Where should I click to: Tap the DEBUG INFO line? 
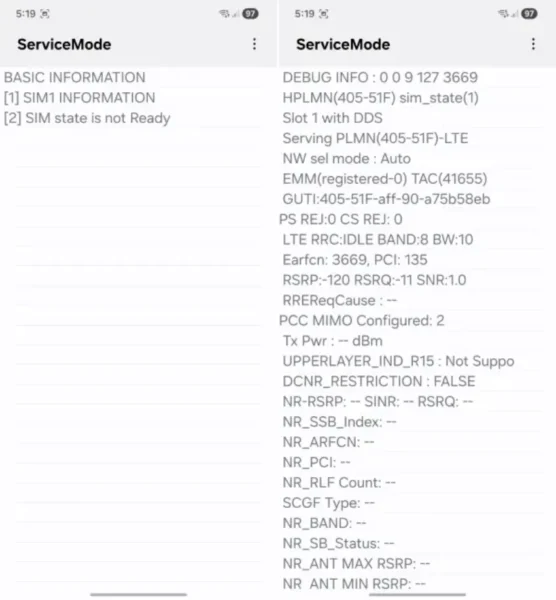(x=380, y=78)
